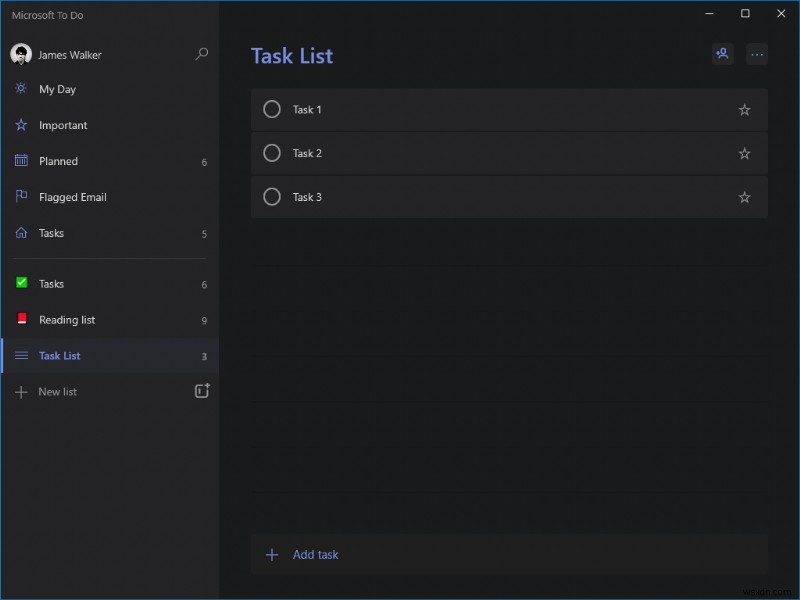Click the search magnifier icon

click(x=202, y=54)
